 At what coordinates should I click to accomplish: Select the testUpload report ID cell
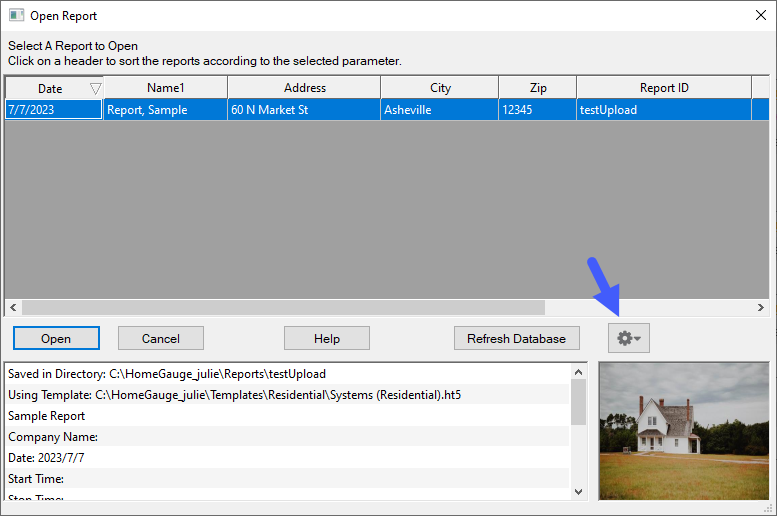tap(664, 110)
